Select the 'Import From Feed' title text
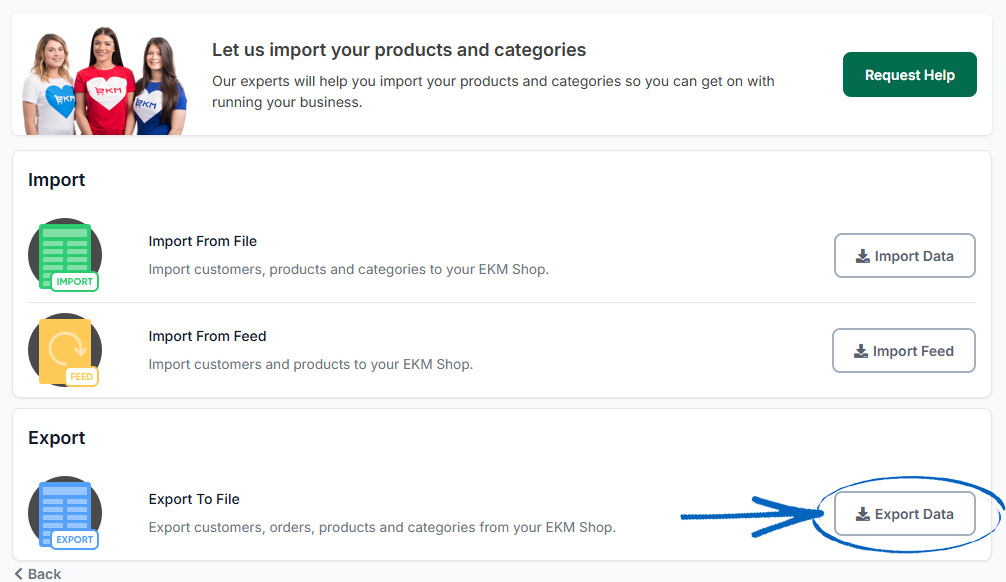 [x=207, y=336]
